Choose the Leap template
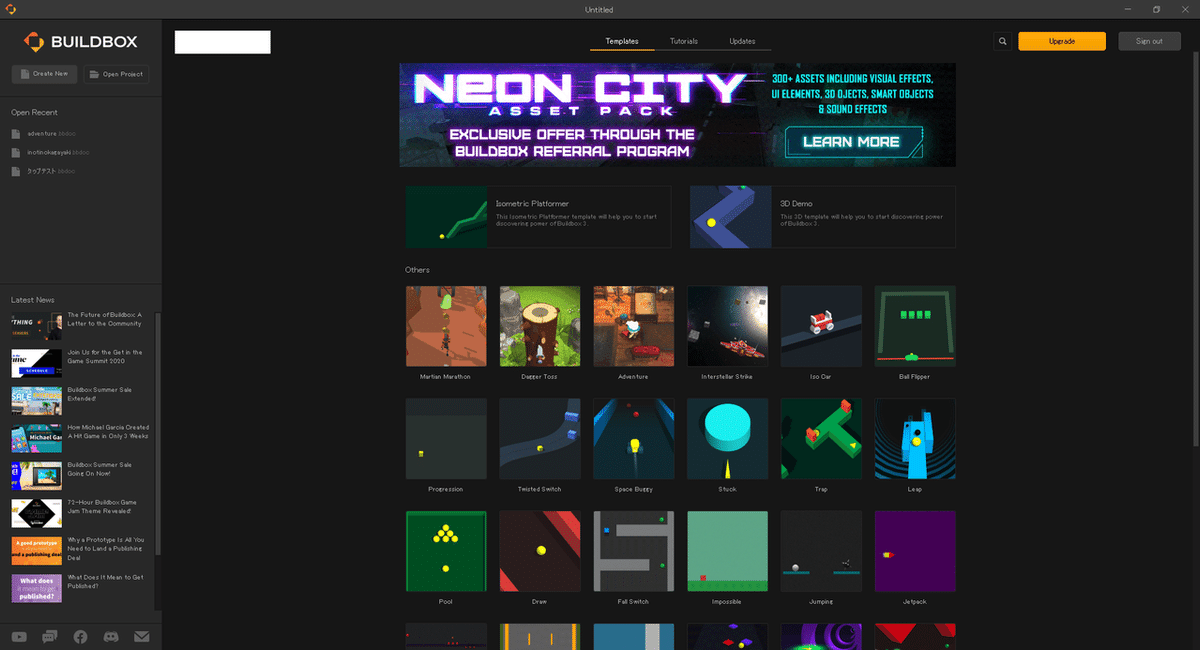This screenshot has height=650, width=1200. pyautogui.click(x=915, y=439)
